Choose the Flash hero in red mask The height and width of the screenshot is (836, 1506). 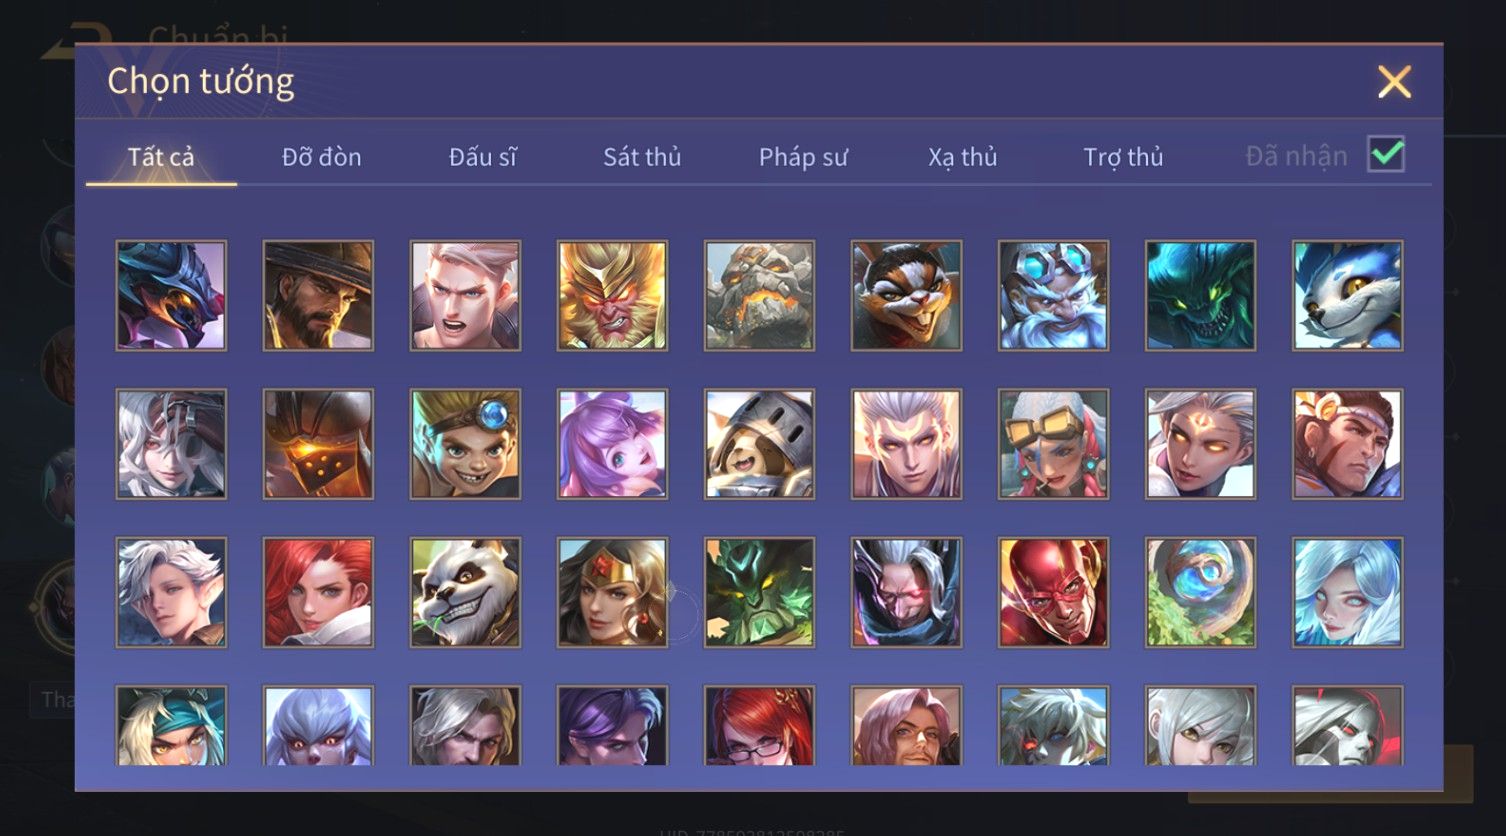tap(1053, 593)
